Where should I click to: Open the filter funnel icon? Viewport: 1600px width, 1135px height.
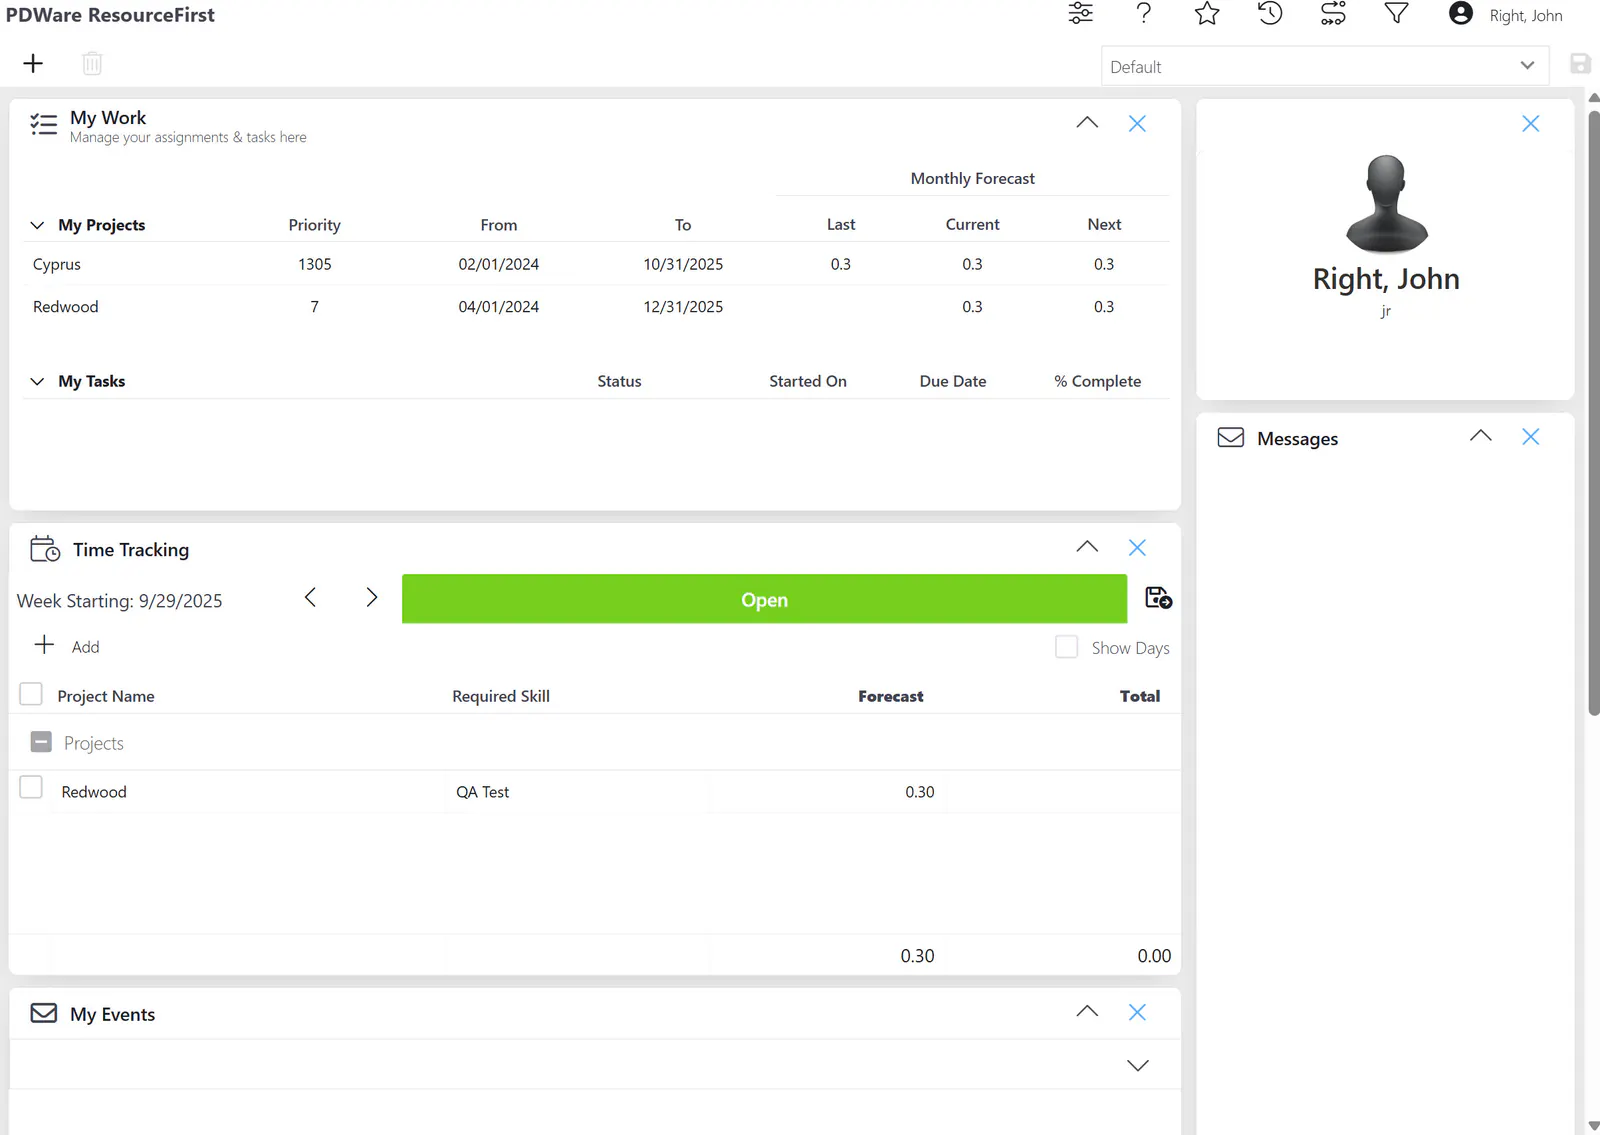(x=1396, y=14)
